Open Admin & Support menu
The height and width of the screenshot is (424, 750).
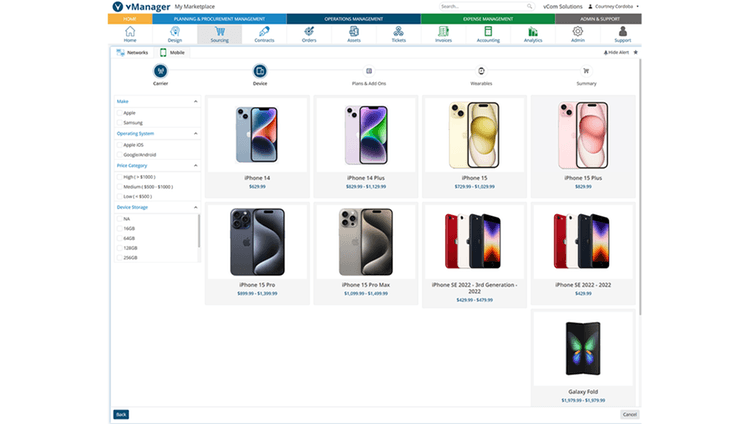[x=600, y=19]
